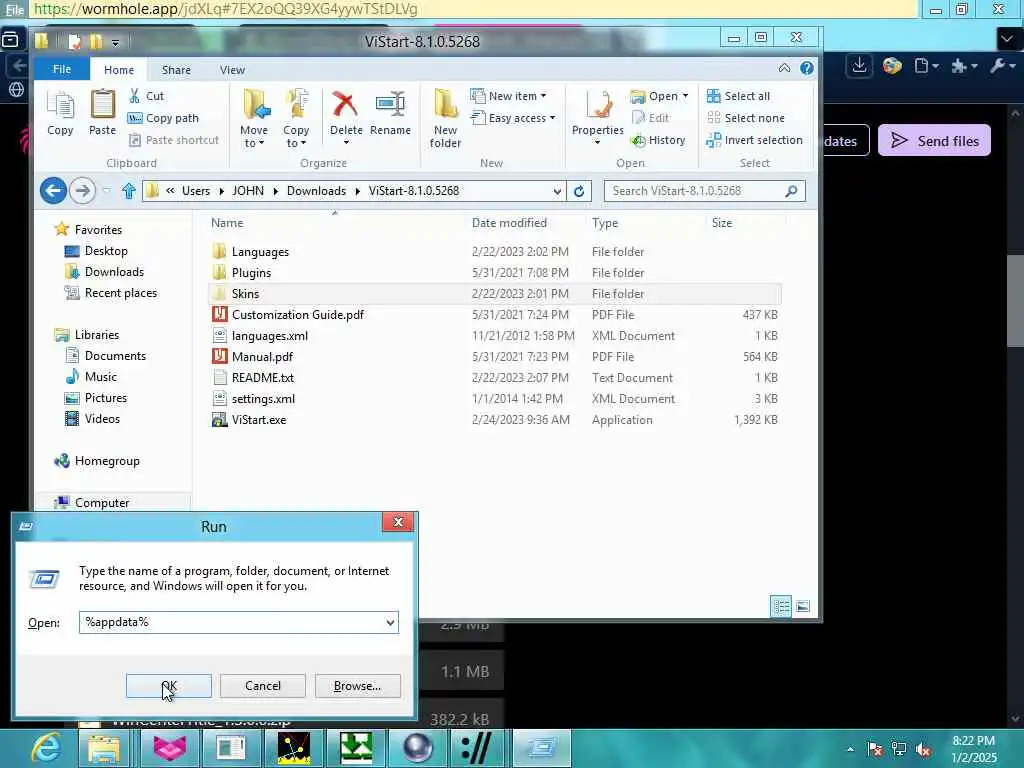This screenshot has height=768, width=1024.
Task: Select Desktop under Favorites
Action: coord(96,251)
